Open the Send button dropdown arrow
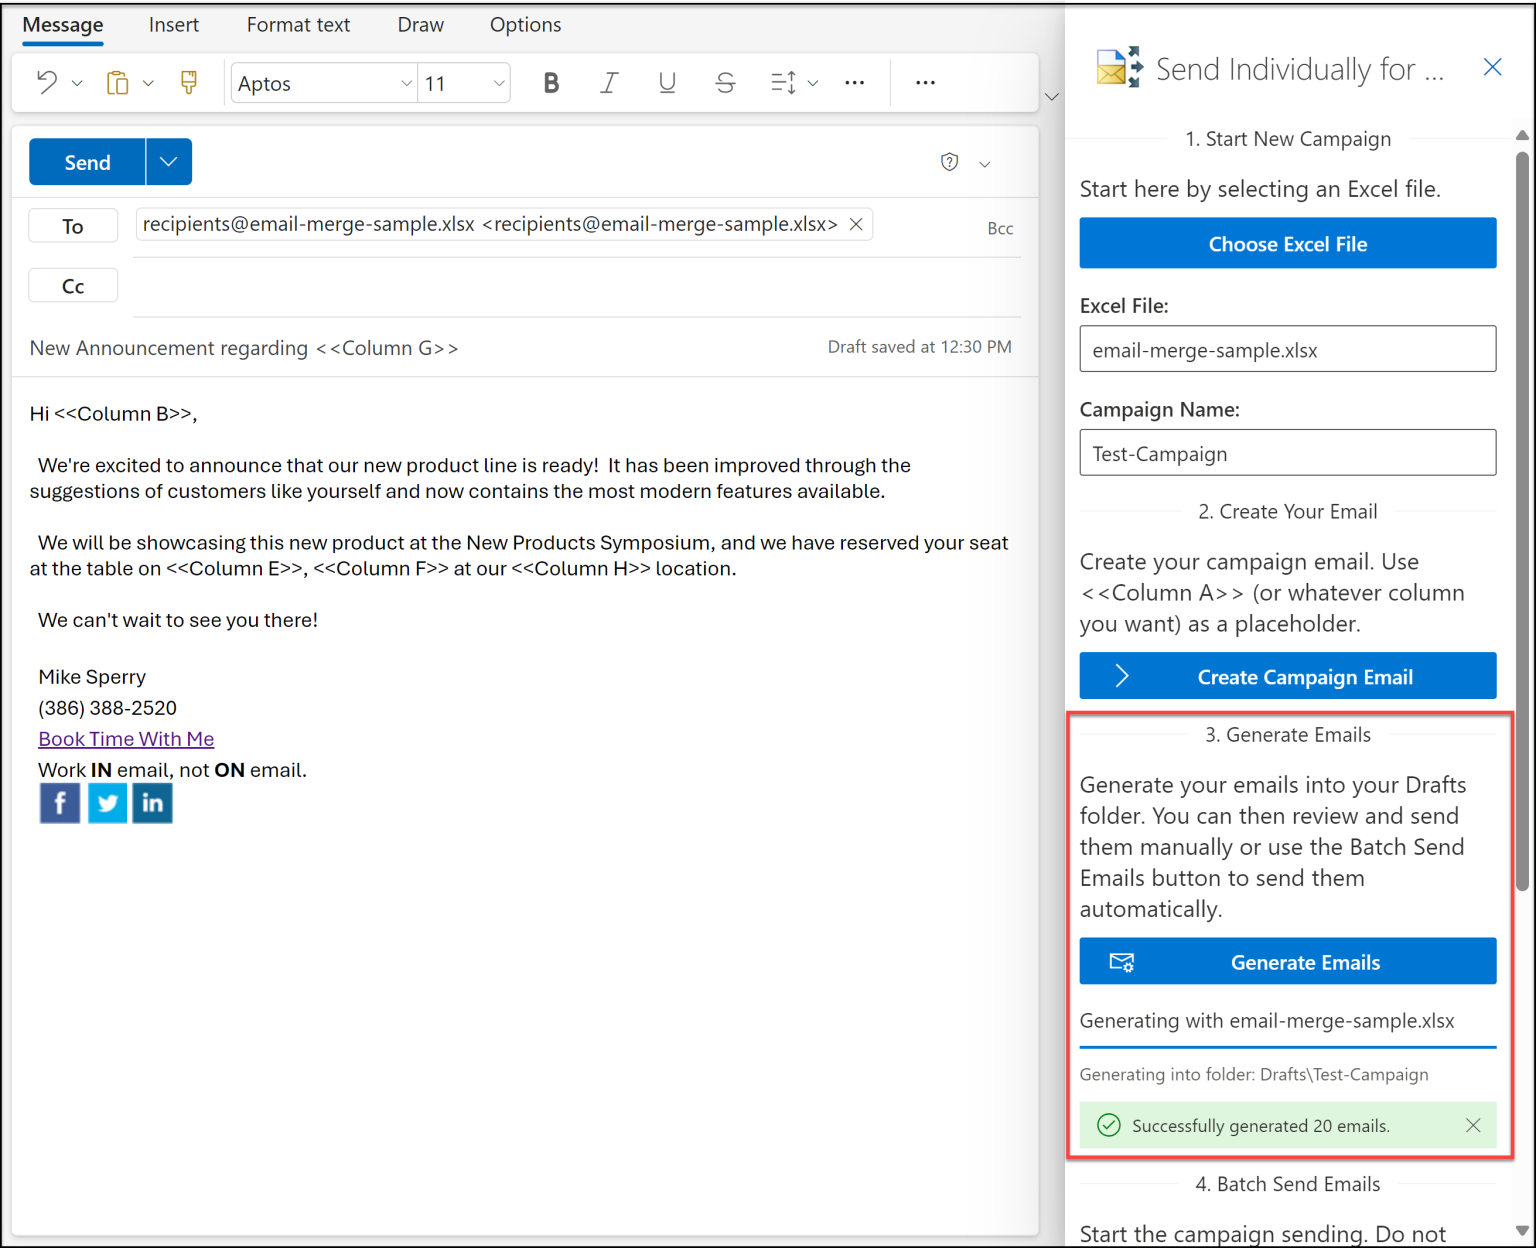Image resolution: width=1536 pixels, height=1248 pixels. 168,161
